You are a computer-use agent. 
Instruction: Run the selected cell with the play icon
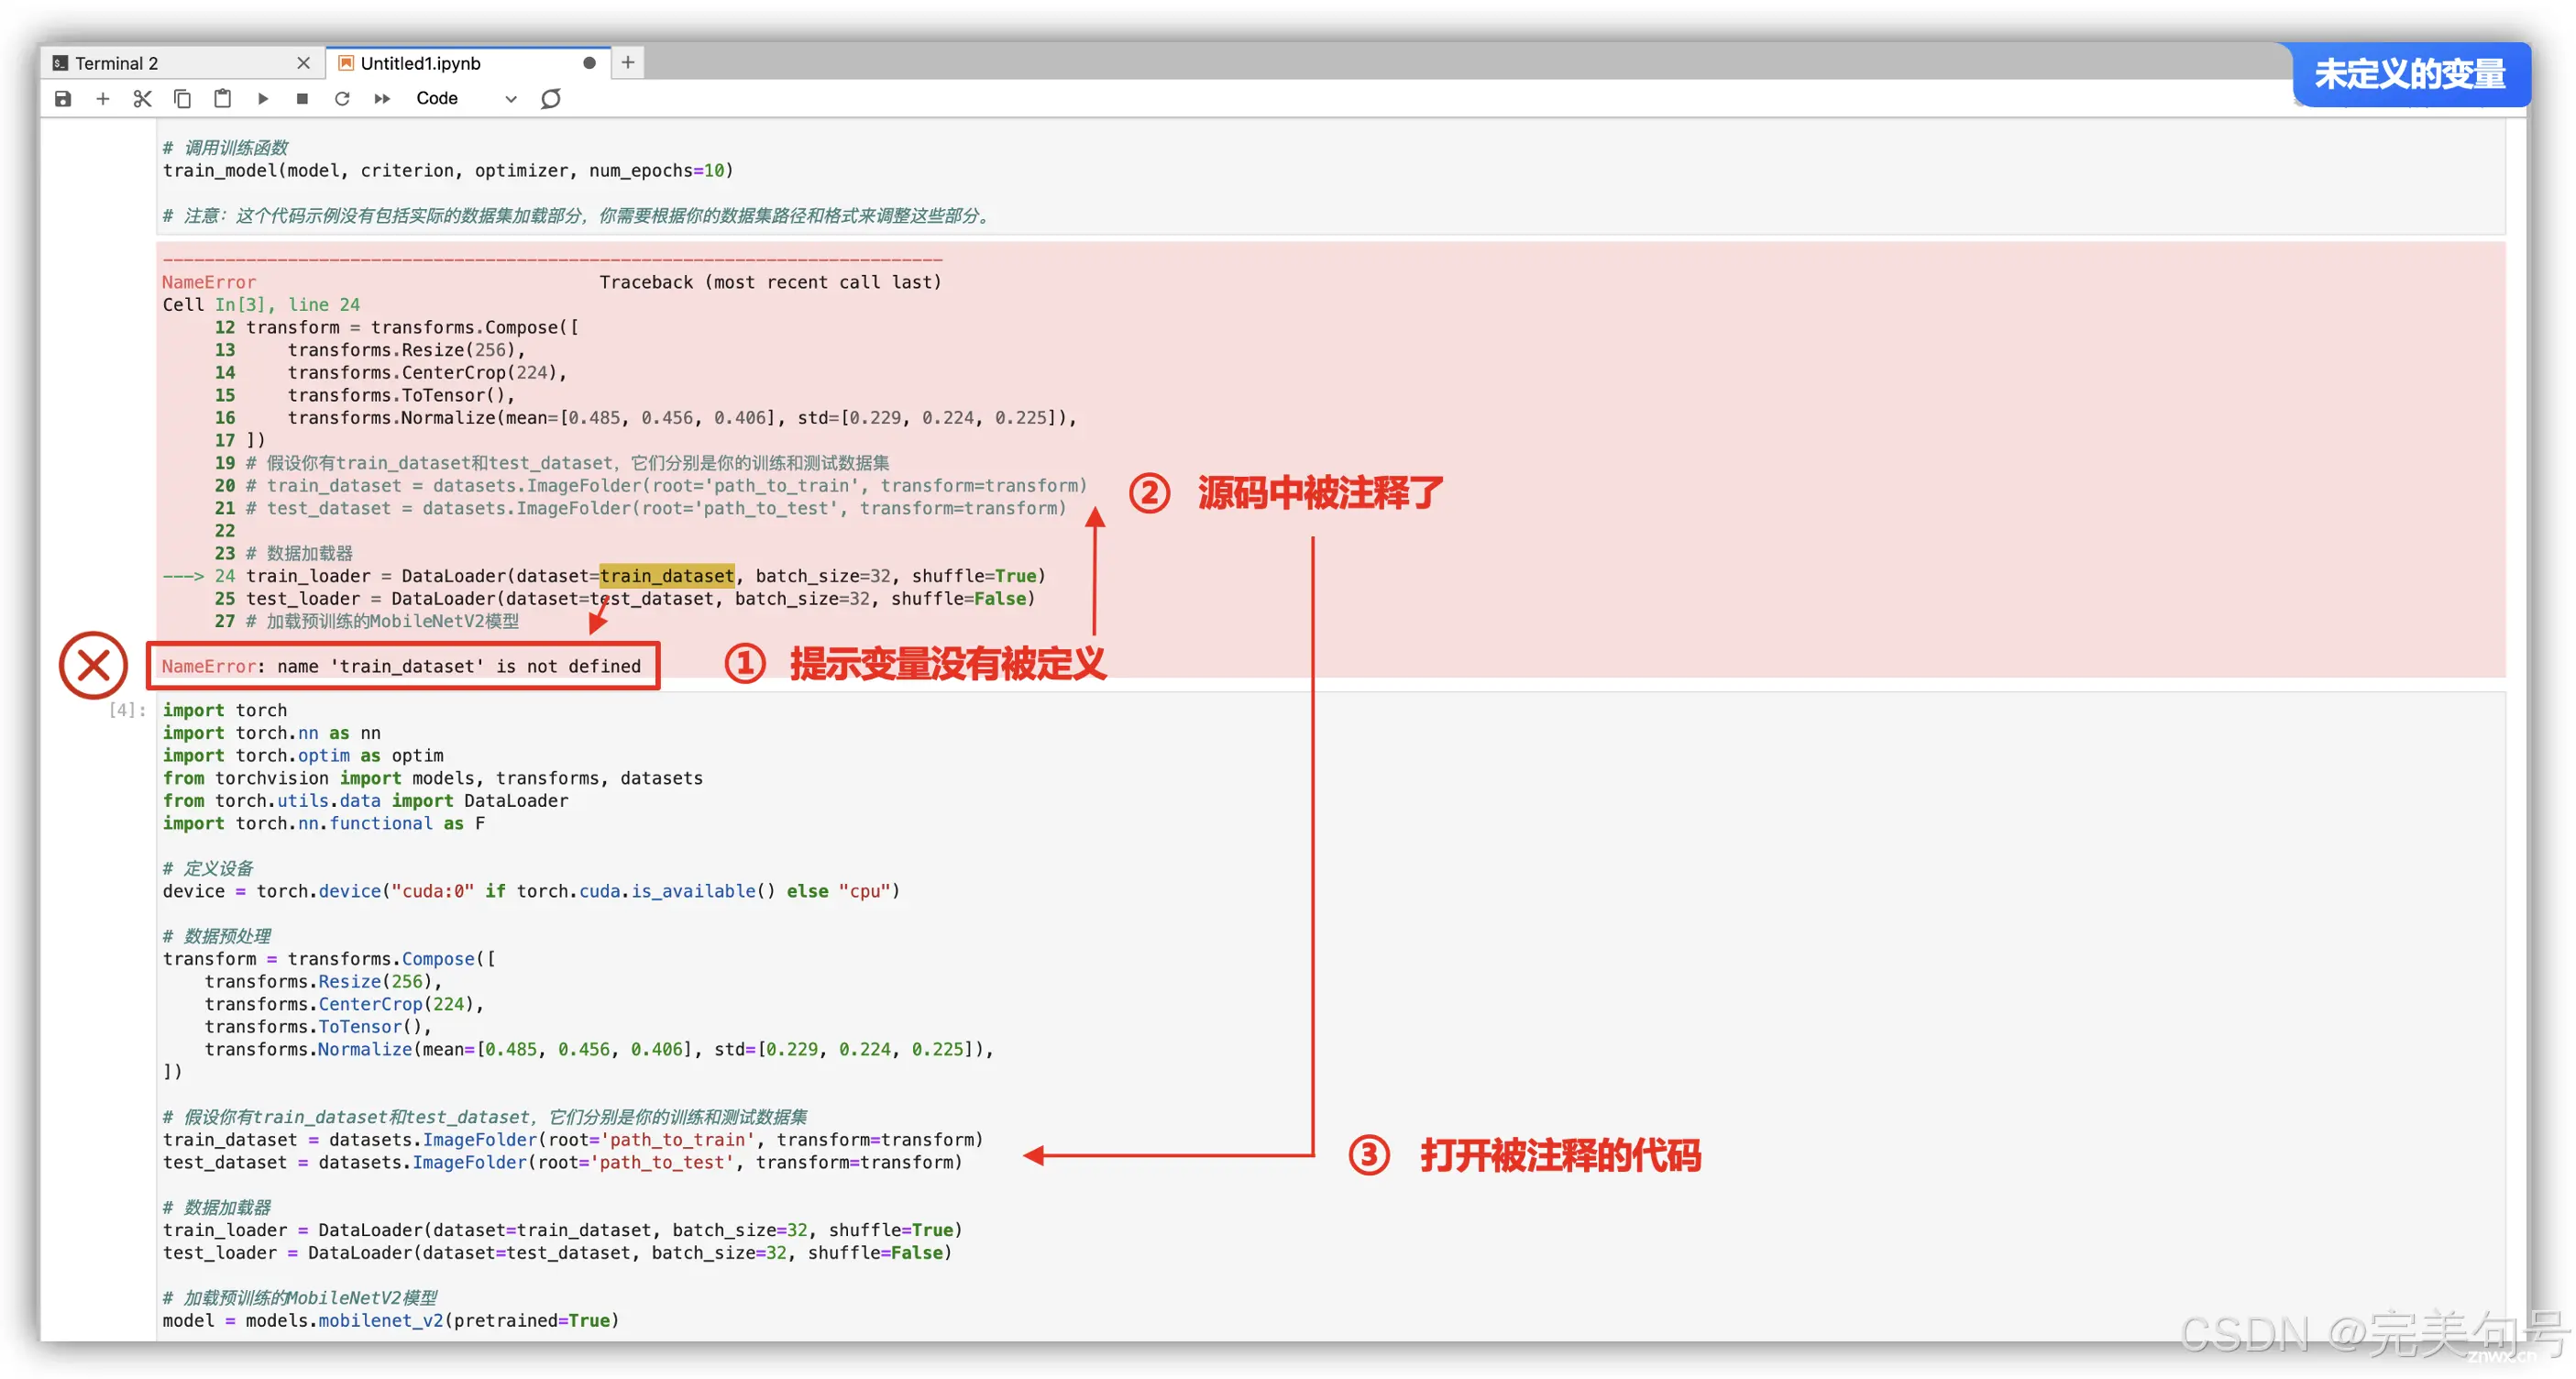263,98
